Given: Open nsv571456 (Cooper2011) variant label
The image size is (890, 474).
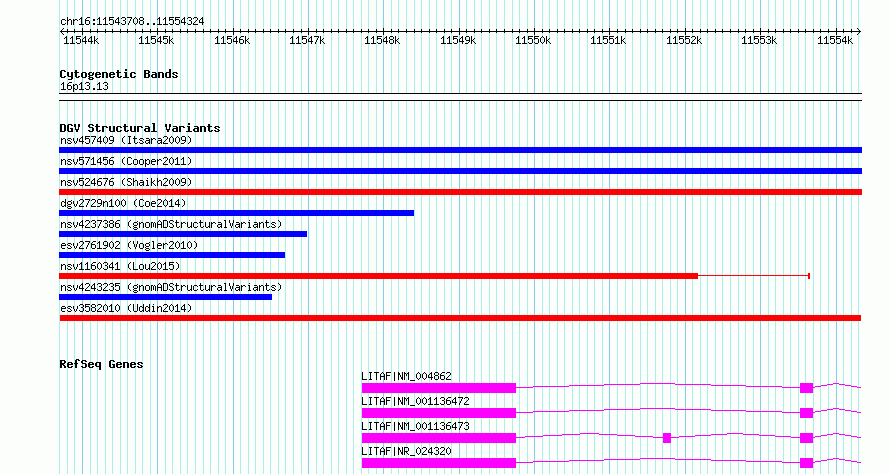Looking at the screenshot, I should (x=126, y=161).
